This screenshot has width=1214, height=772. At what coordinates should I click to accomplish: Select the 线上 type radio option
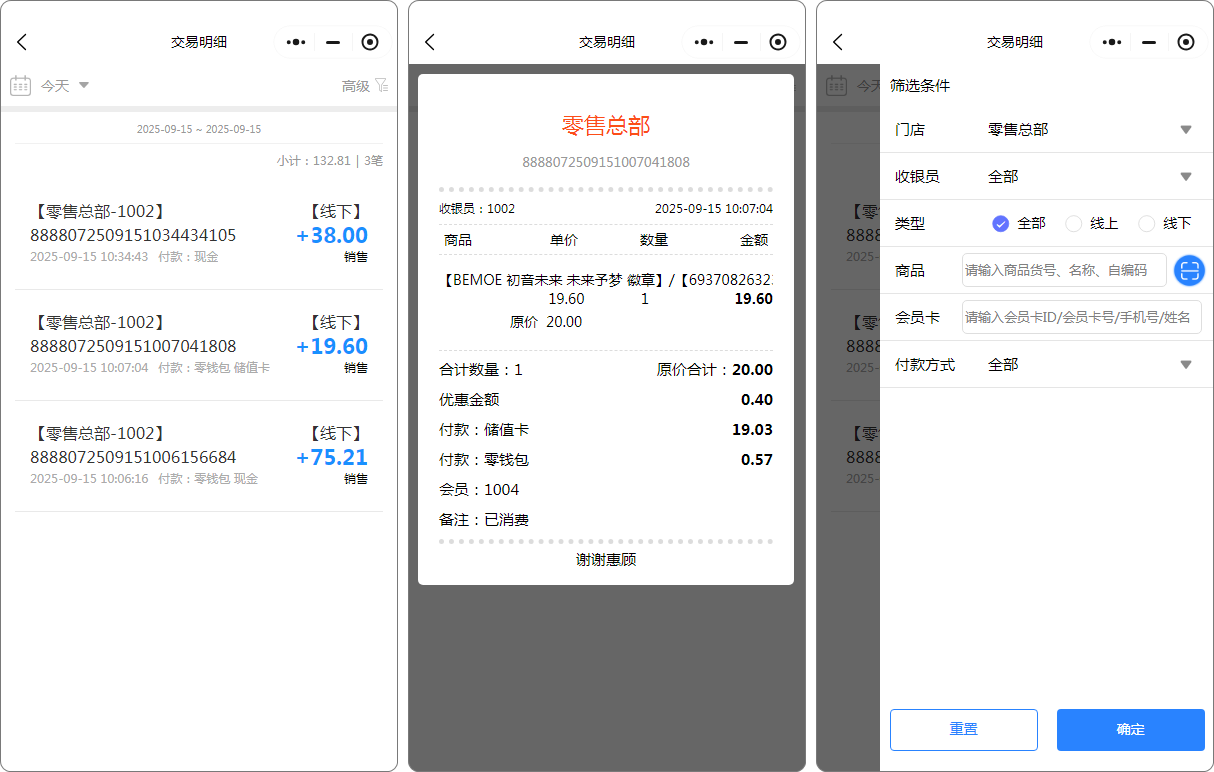click(1074, 224)
